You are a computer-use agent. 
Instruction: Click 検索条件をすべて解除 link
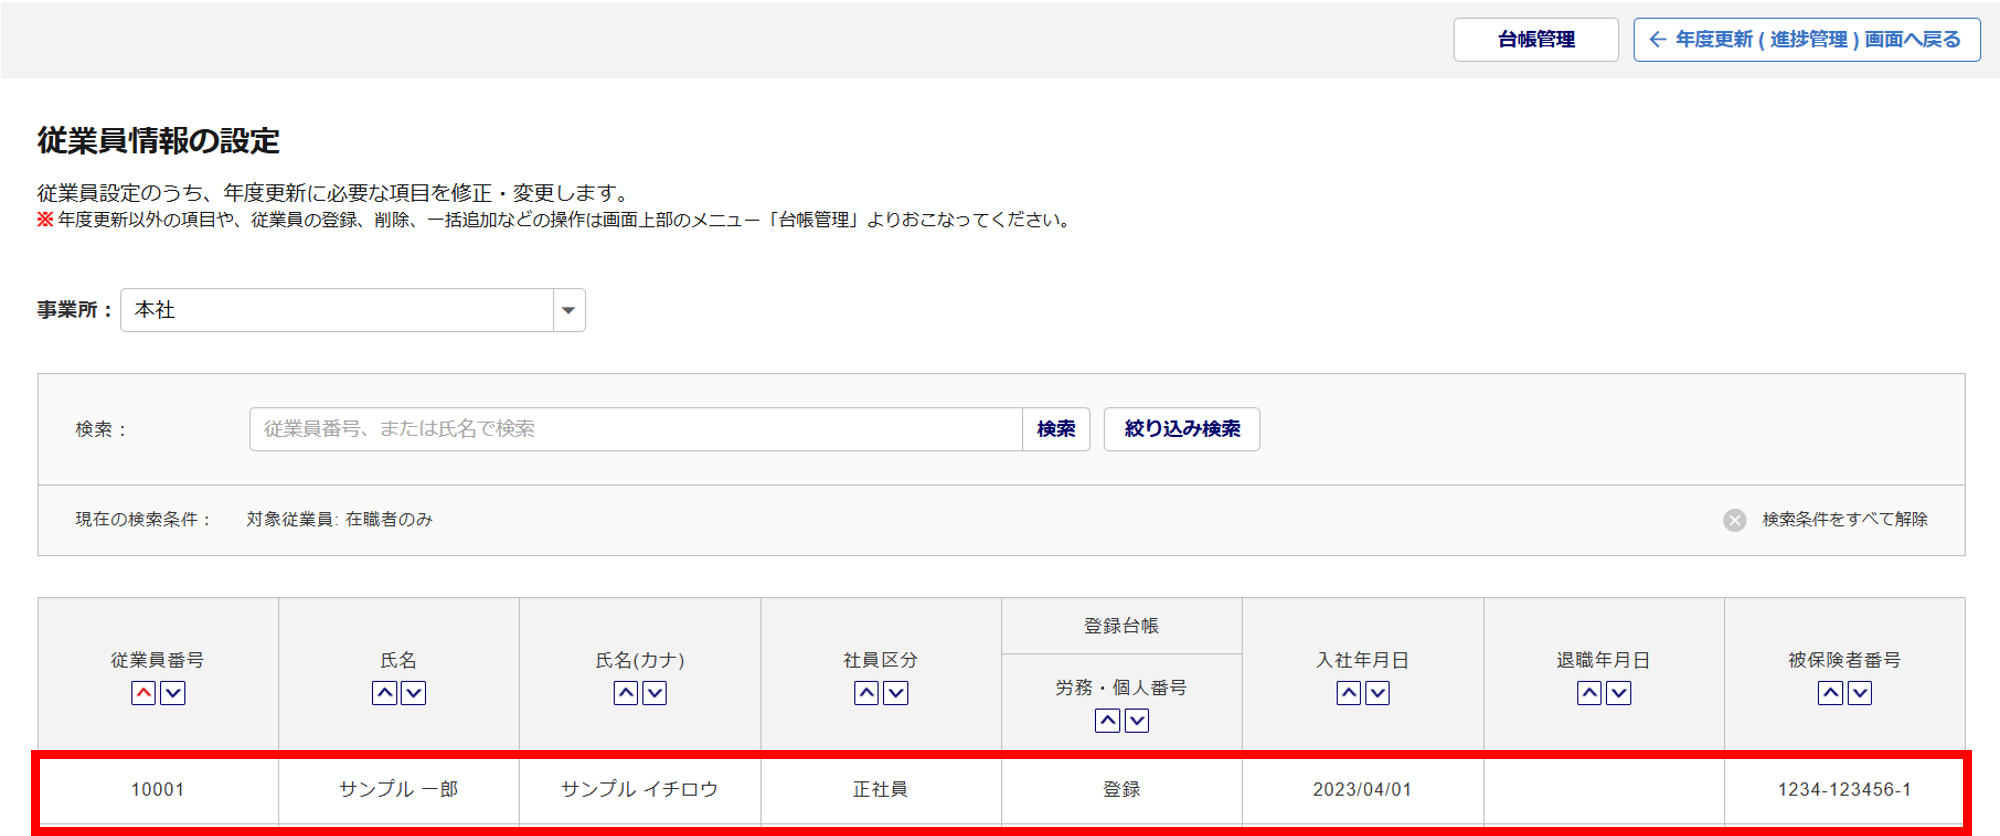[1845, 520]
